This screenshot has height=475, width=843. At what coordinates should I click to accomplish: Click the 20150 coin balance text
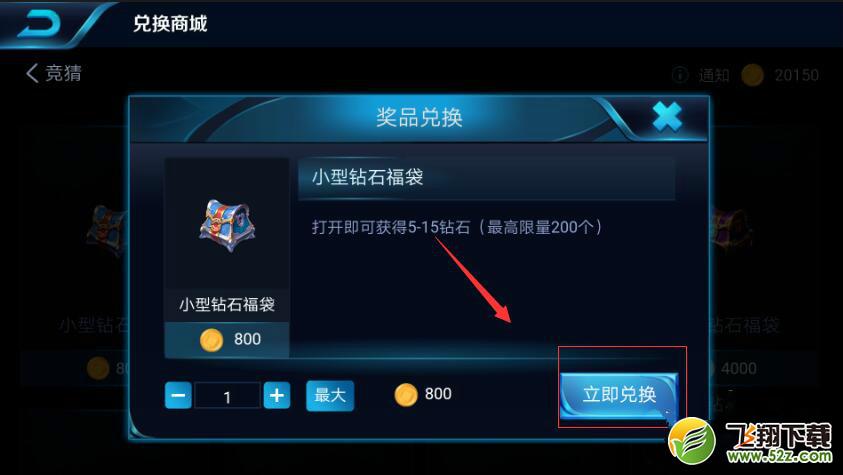pyautogui.click(x=796, y=75)
